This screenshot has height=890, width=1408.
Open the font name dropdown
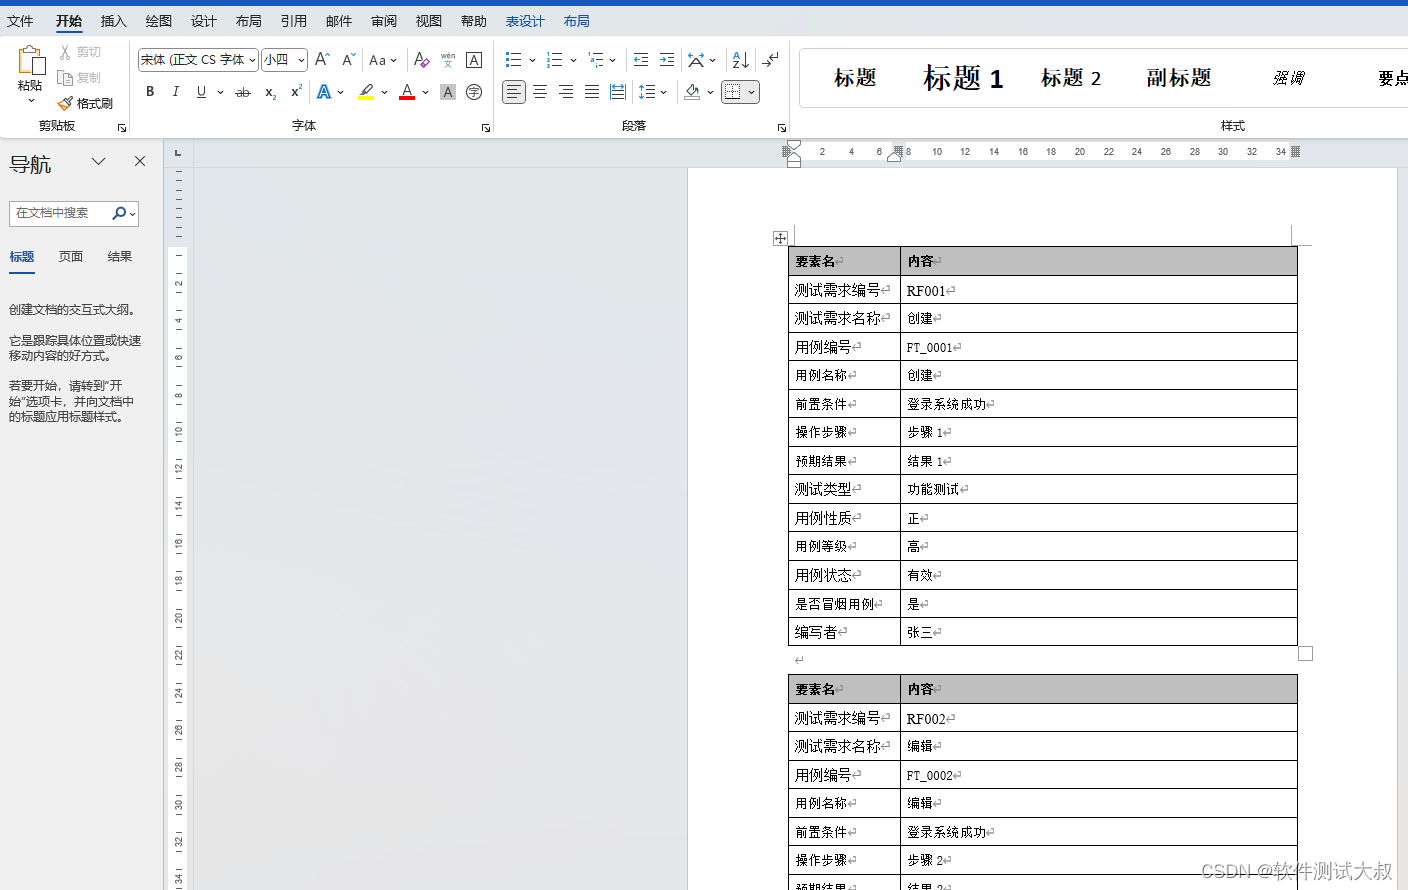[x=253, y=60]
